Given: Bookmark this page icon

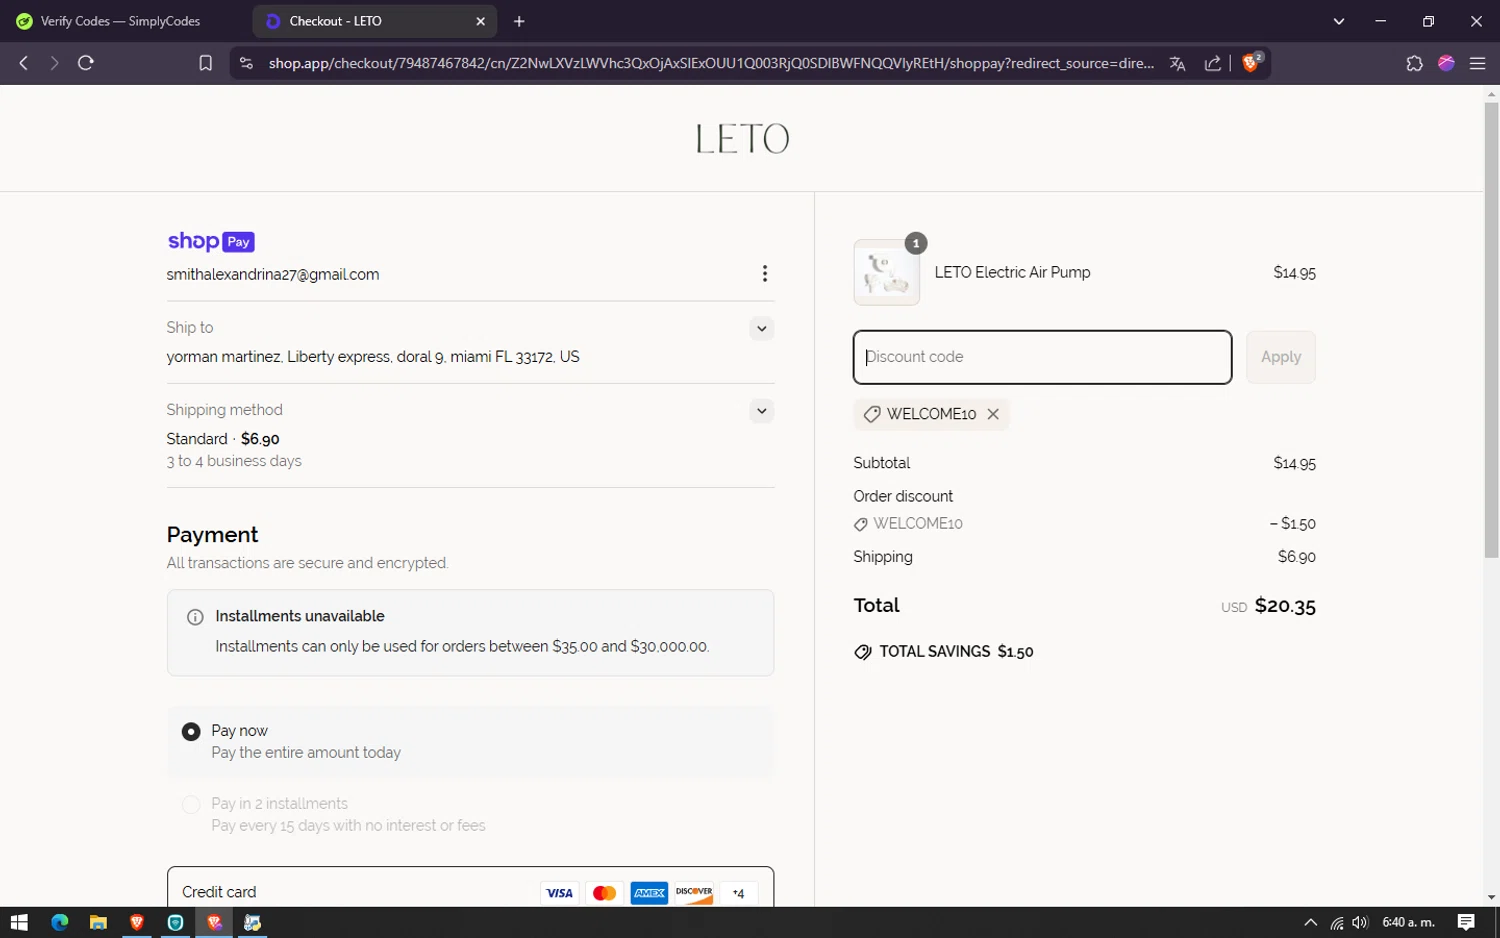Looking at the screenshot, I should [x=205, y=63].
